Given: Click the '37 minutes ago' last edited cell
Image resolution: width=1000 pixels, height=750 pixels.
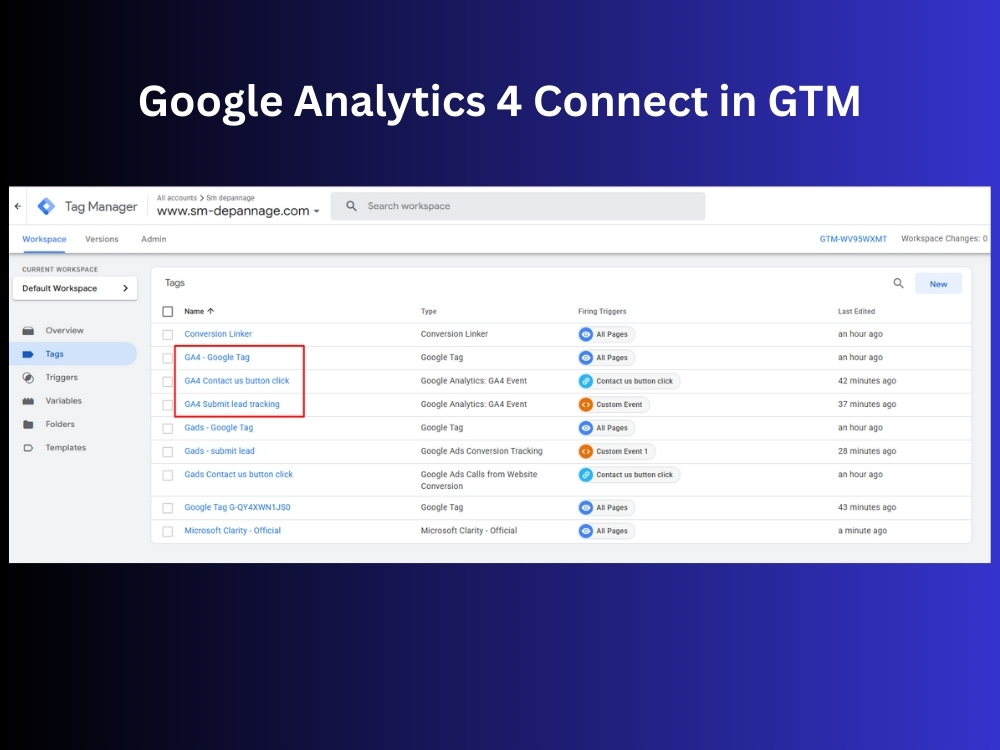Looking at the screenshot, I should (x=867, y=404).
